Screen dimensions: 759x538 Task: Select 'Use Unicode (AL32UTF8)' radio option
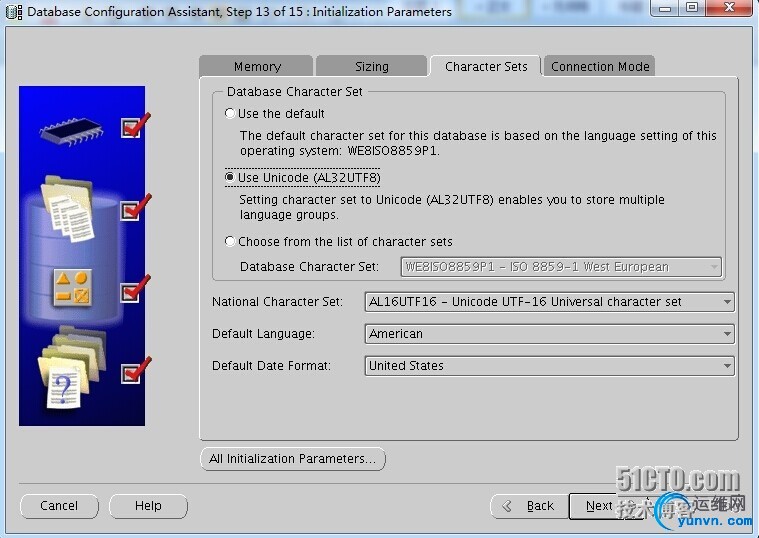(x=230, y=177)
